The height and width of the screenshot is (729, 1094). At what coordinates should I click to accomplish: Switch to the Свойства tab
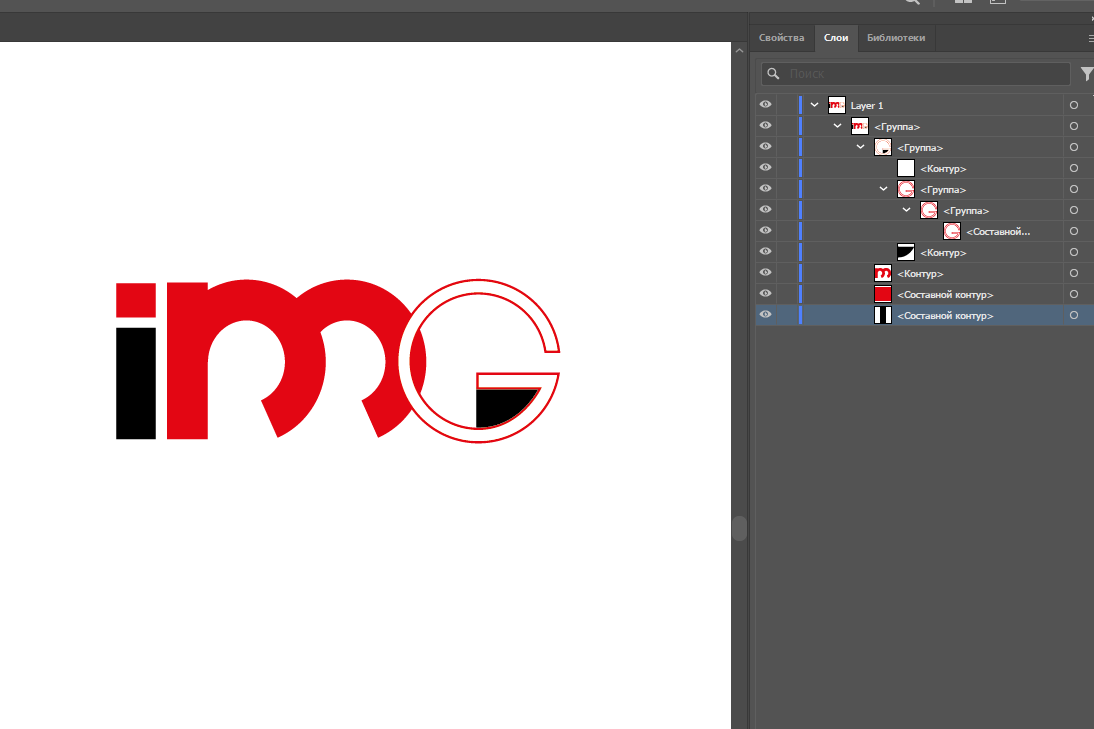pyautogui.click(x=781, y=38)
